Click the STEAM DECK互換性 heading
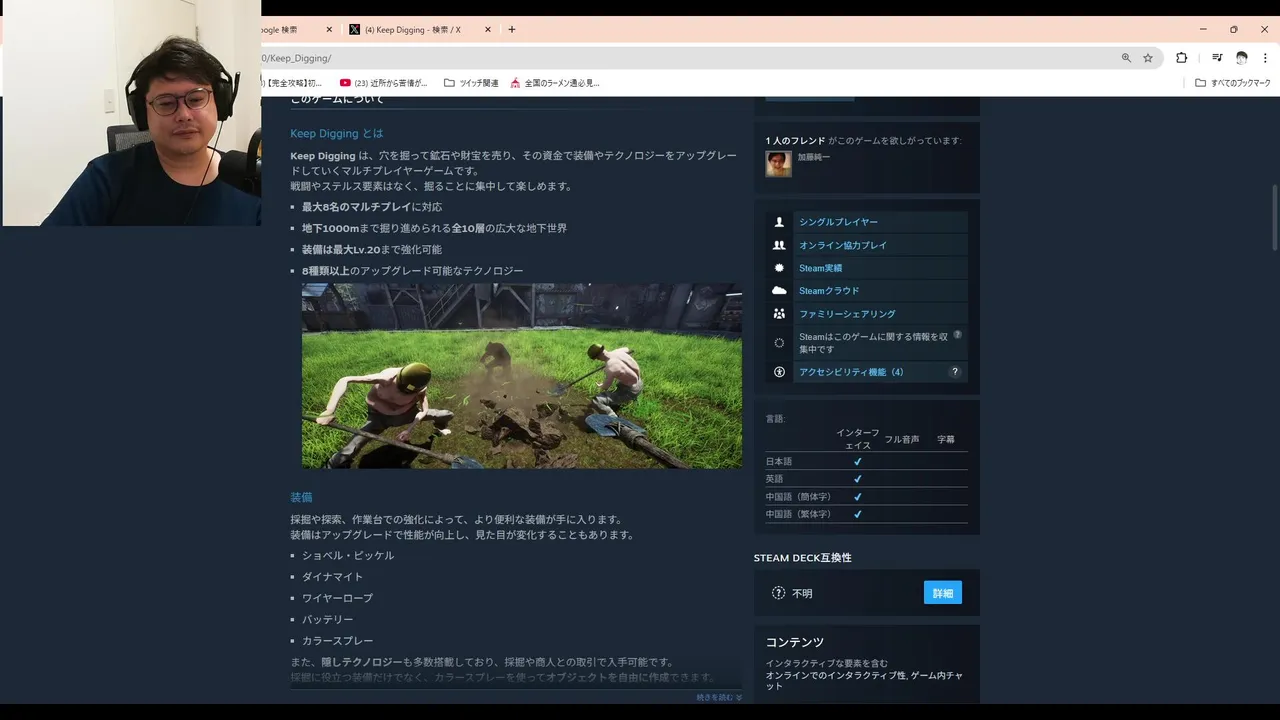This screenshot has width=1280, height=720. (803, 558)
